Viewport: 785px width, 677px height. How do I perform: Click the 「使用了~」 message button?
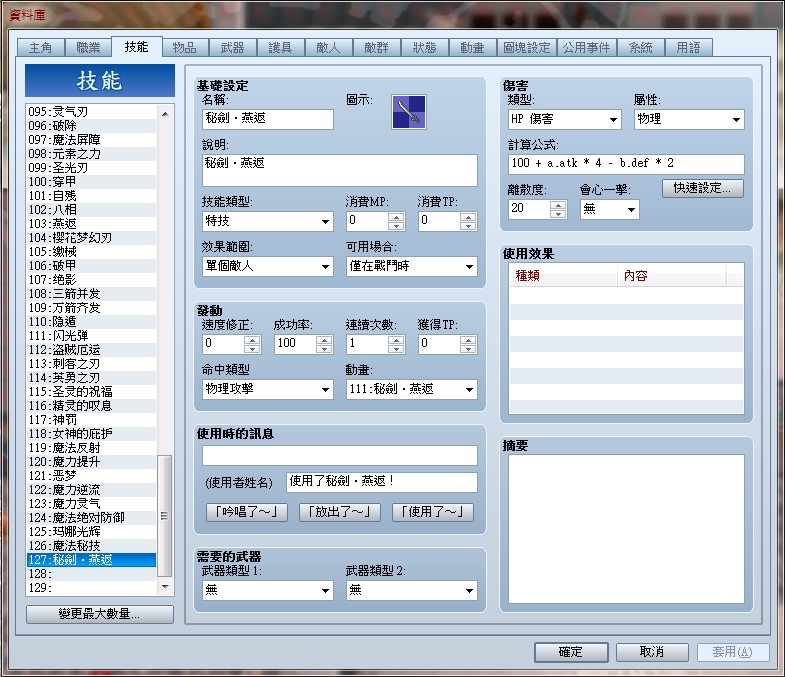coord(433,512)
